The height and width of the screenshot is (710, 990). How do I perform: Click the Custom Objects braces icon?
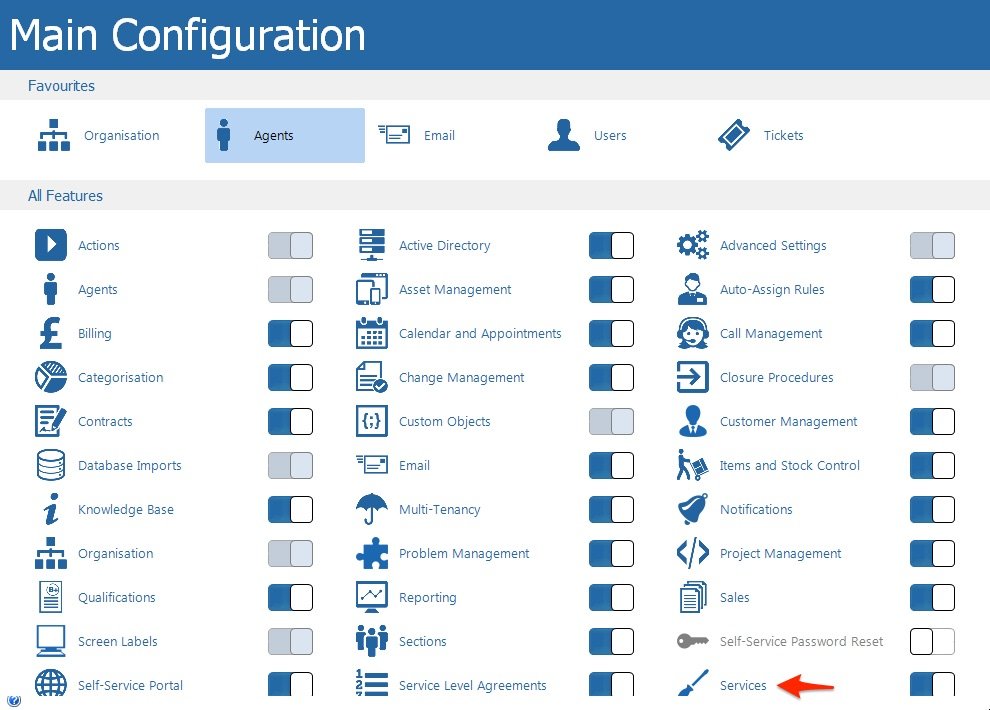pyautogui.click(x=371, y=422)
